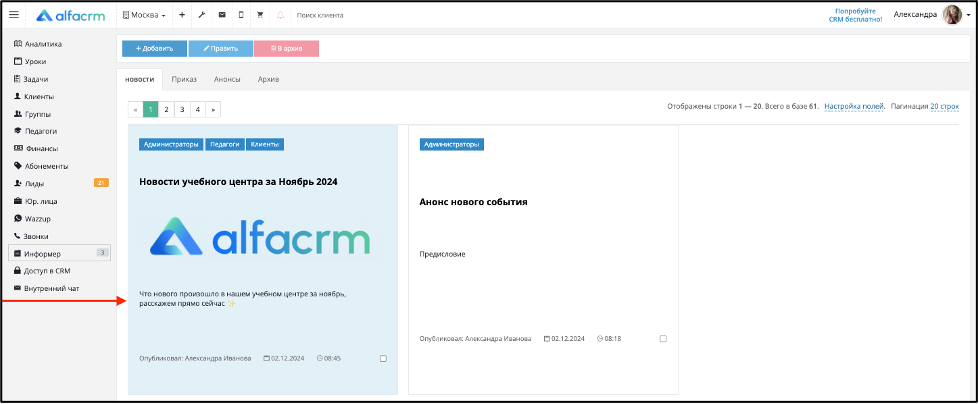Open the notifications bell icon
This screenshot has width=979, height=404.
280,15
